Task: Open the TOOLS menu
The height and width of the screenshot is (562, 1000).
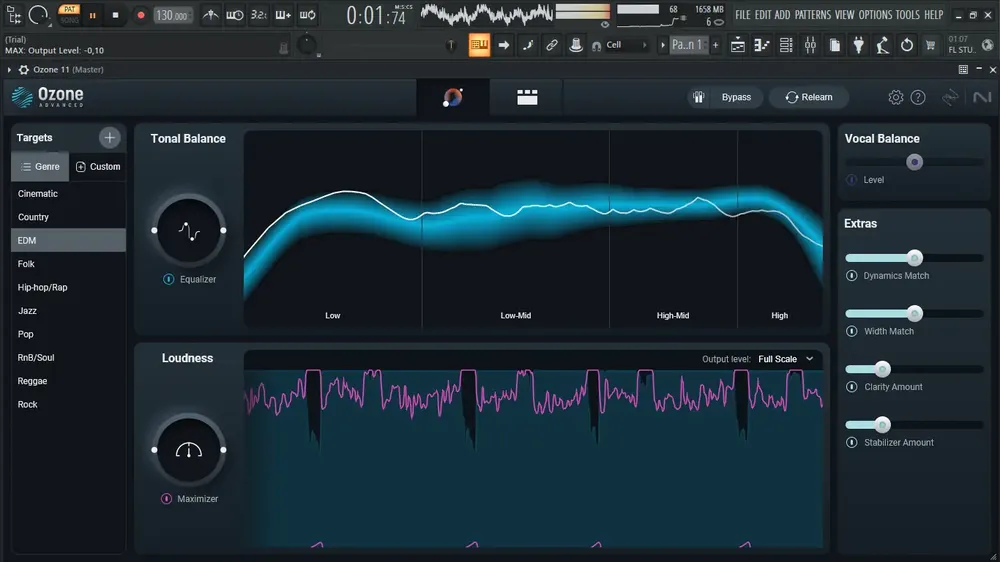Action: click(907, 15)
